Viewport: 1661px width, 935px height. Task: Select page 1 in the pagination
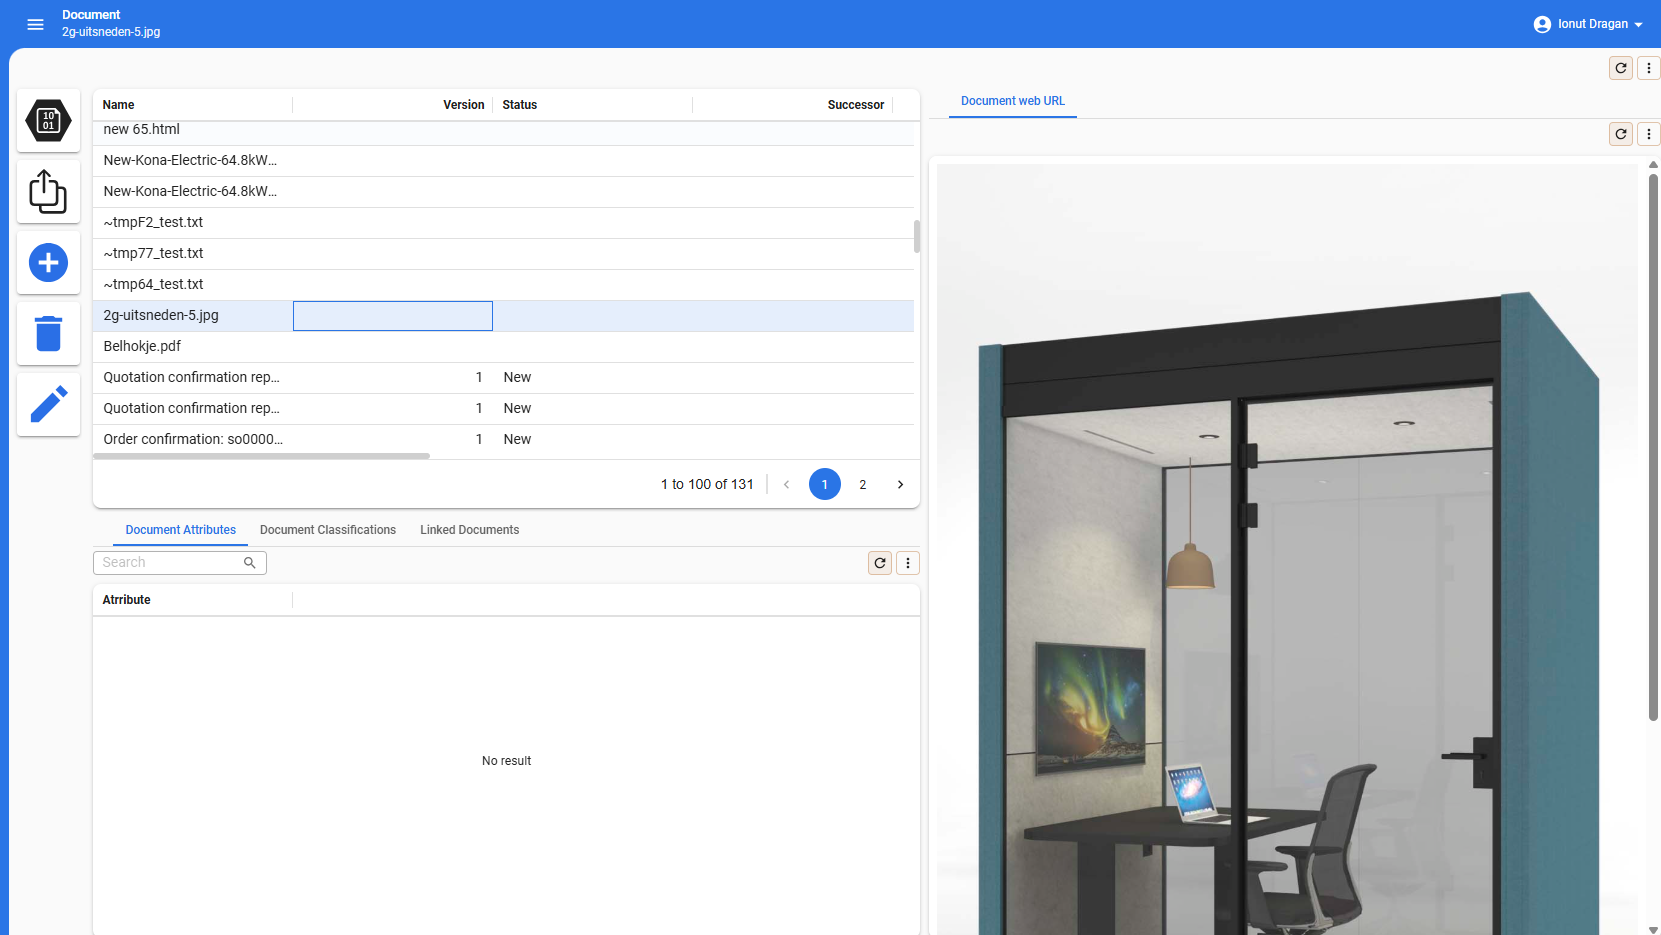(825, 484)
